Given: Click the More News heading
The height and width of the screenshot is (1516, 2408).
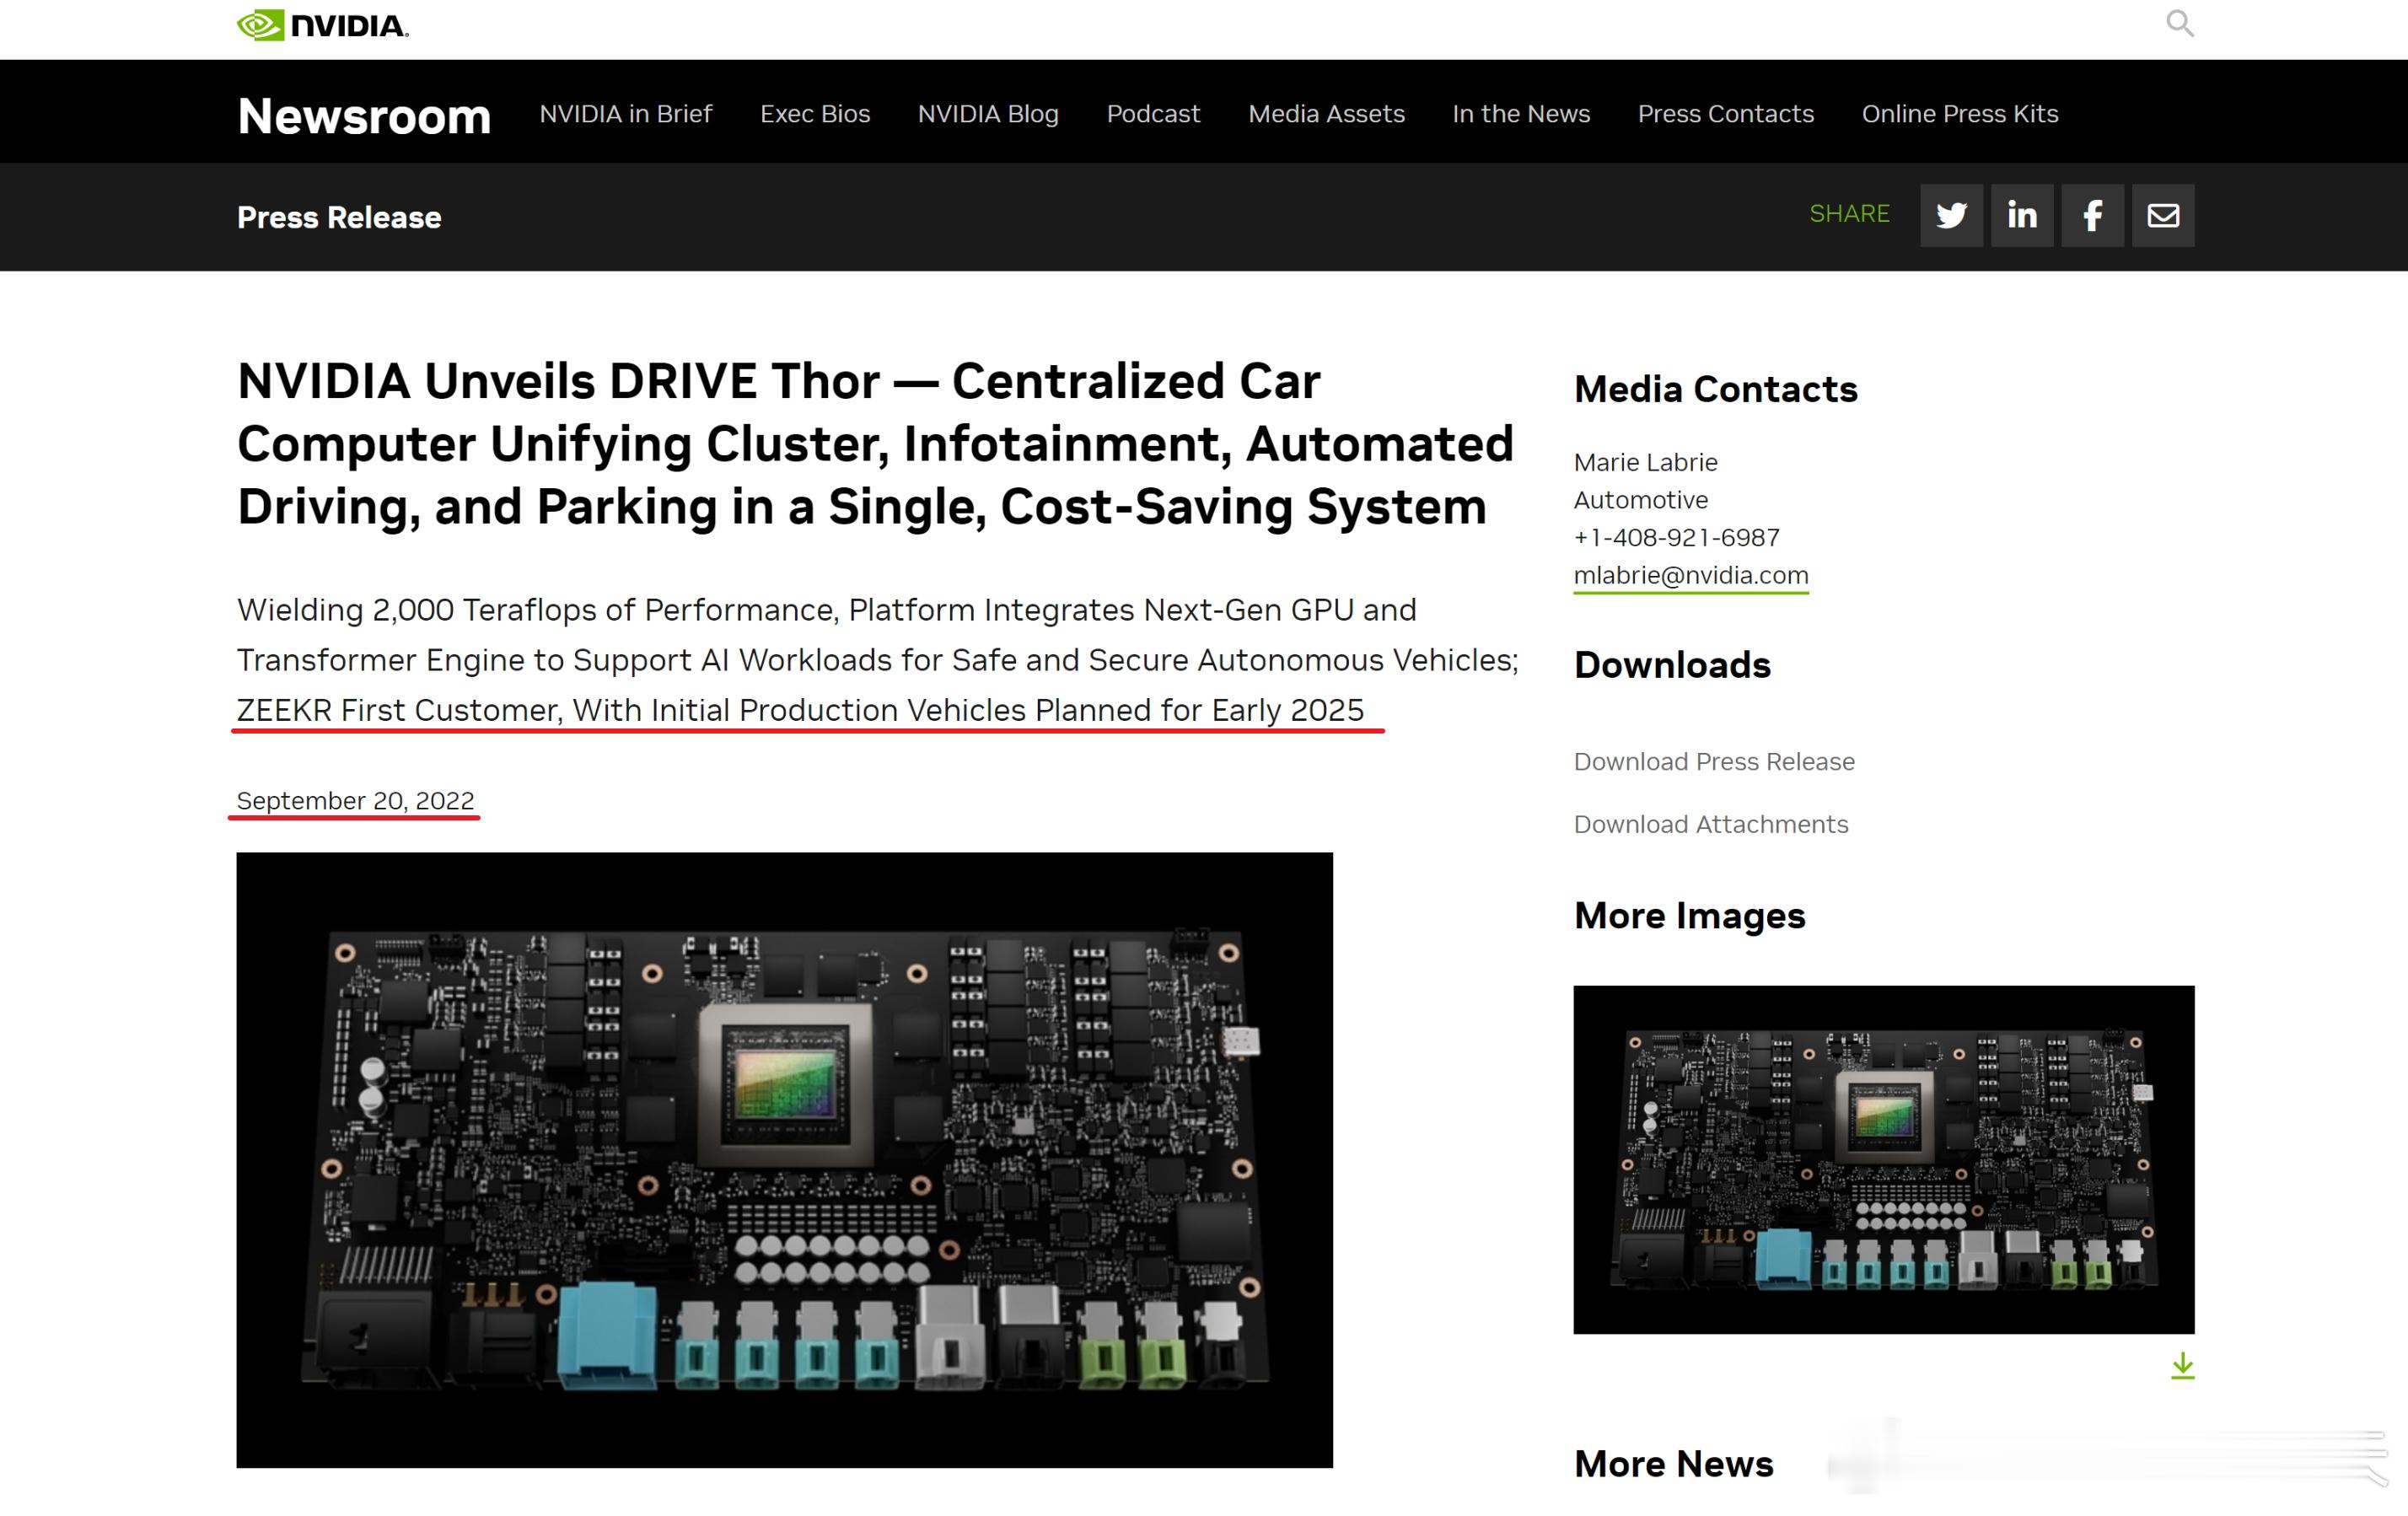Looking at the screenshot, I should coord(1673,1464).
